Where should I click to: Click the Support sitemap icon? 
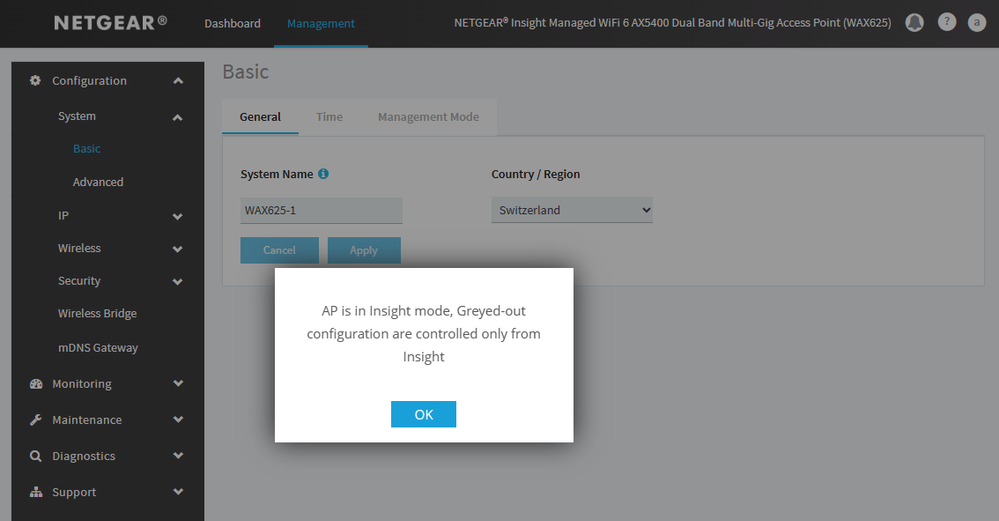coord(36,492)
